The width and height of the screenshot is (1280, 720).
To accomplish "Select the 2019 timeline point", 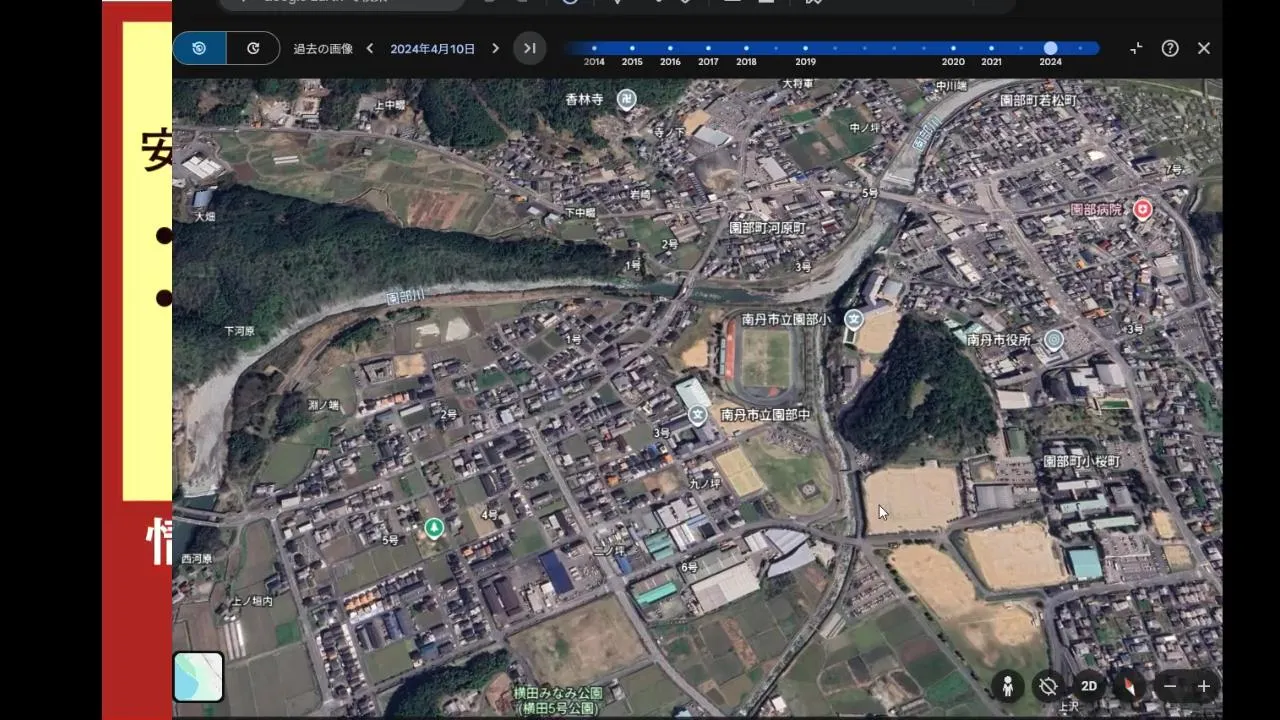I will click(x=805, y=48).
